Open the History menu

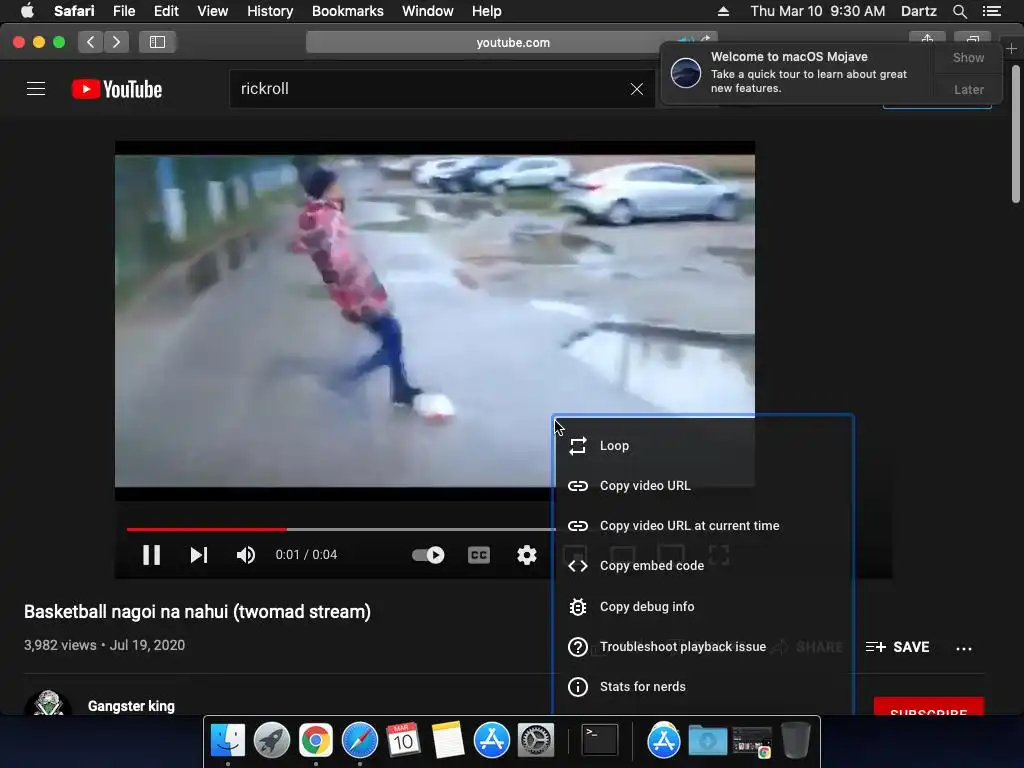[270, 11]
